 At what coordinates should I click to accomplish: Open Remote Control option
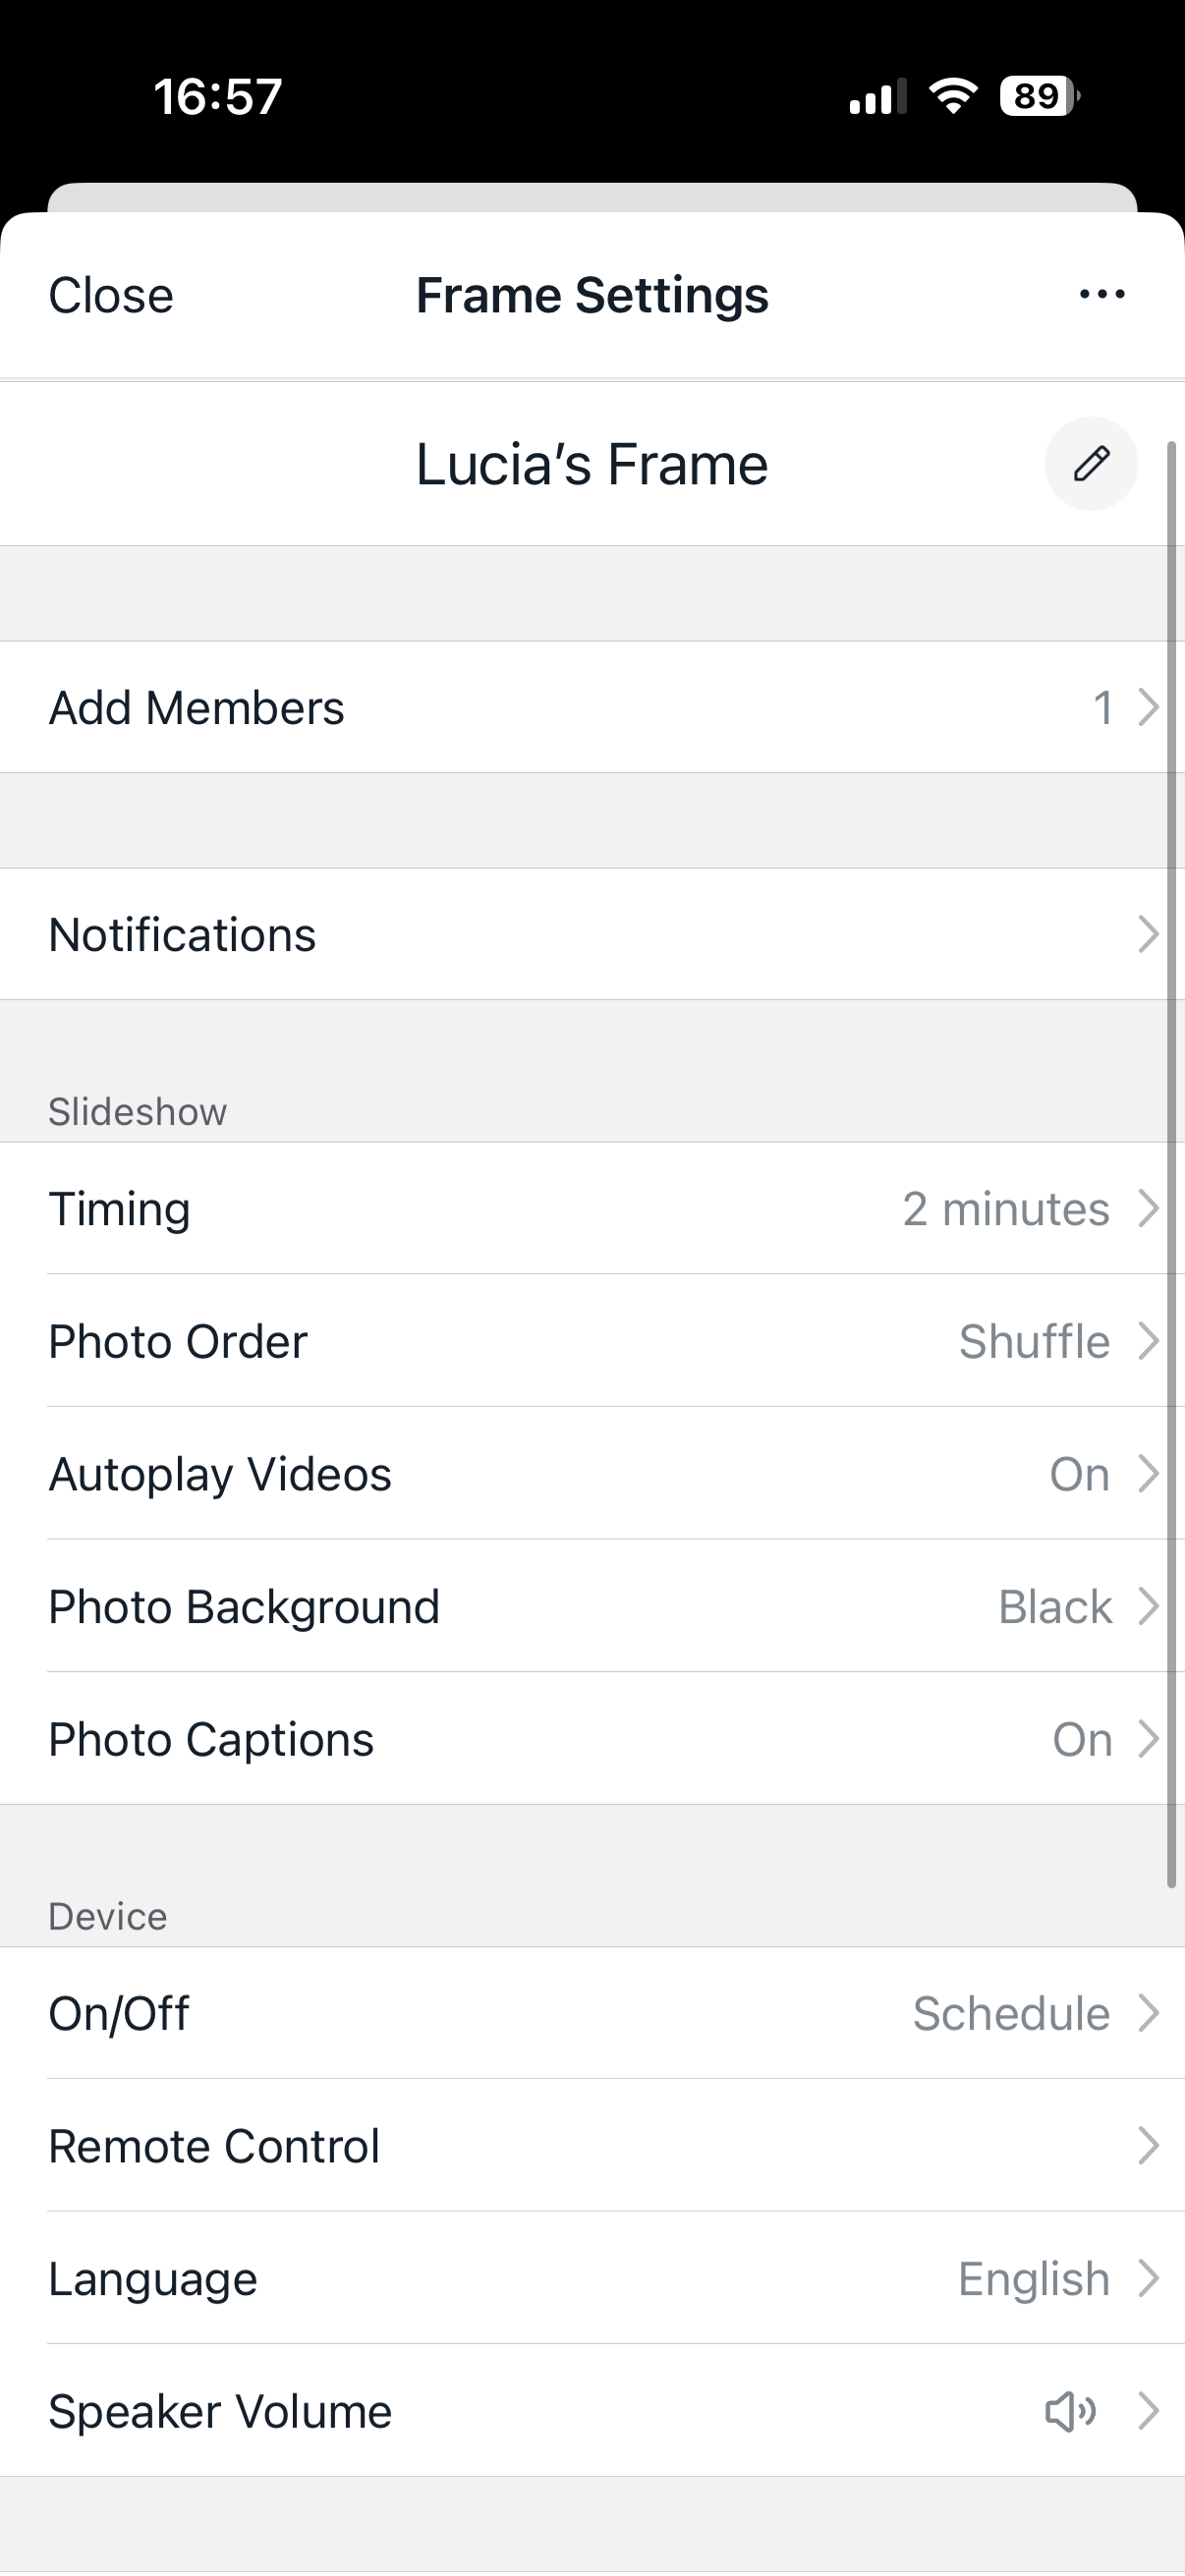(x=592, y=2147)
